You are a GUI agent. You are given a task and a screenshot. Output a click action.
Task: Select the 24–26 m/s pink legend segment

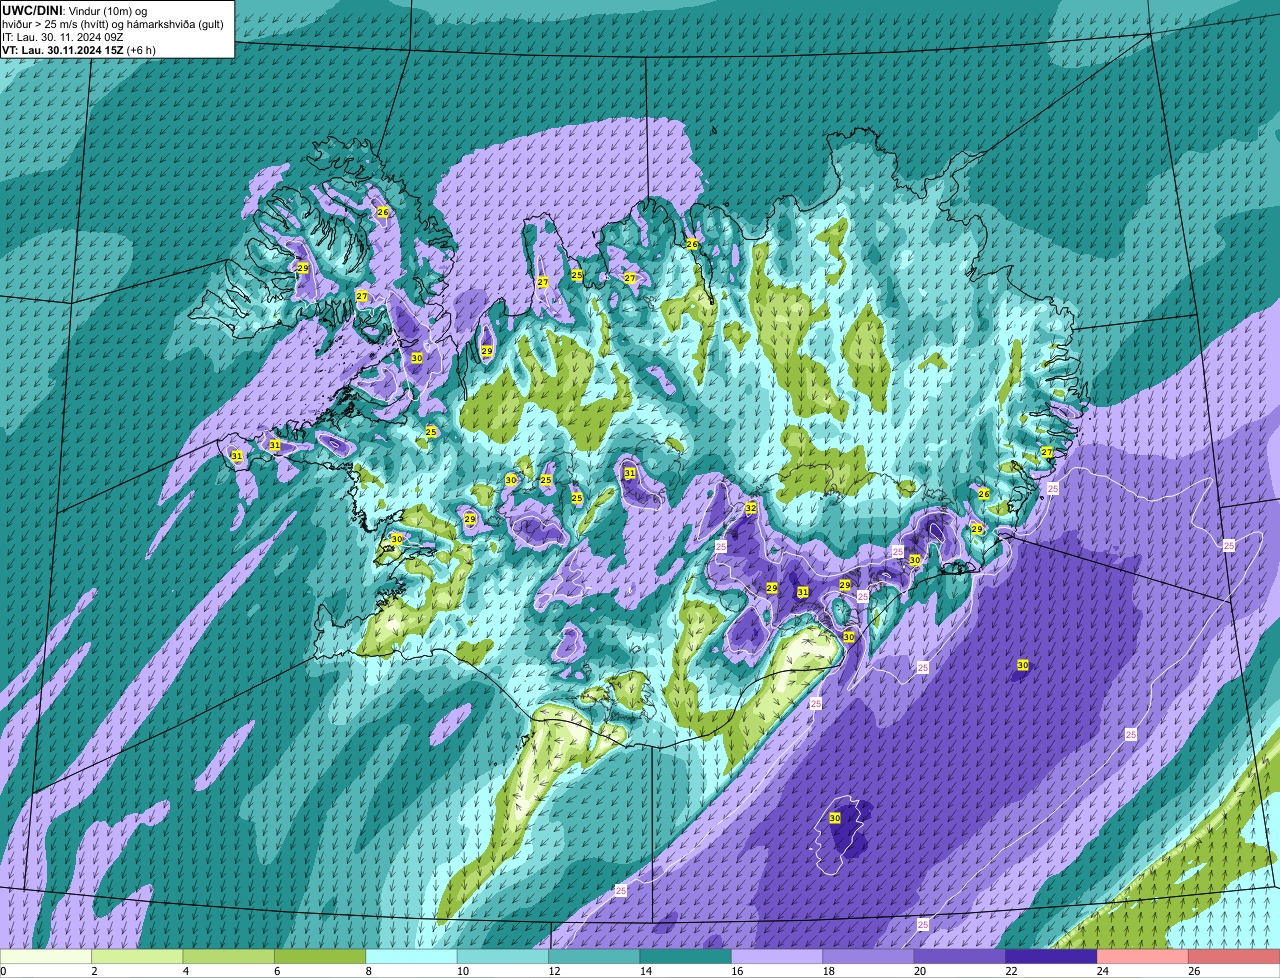1143,957
